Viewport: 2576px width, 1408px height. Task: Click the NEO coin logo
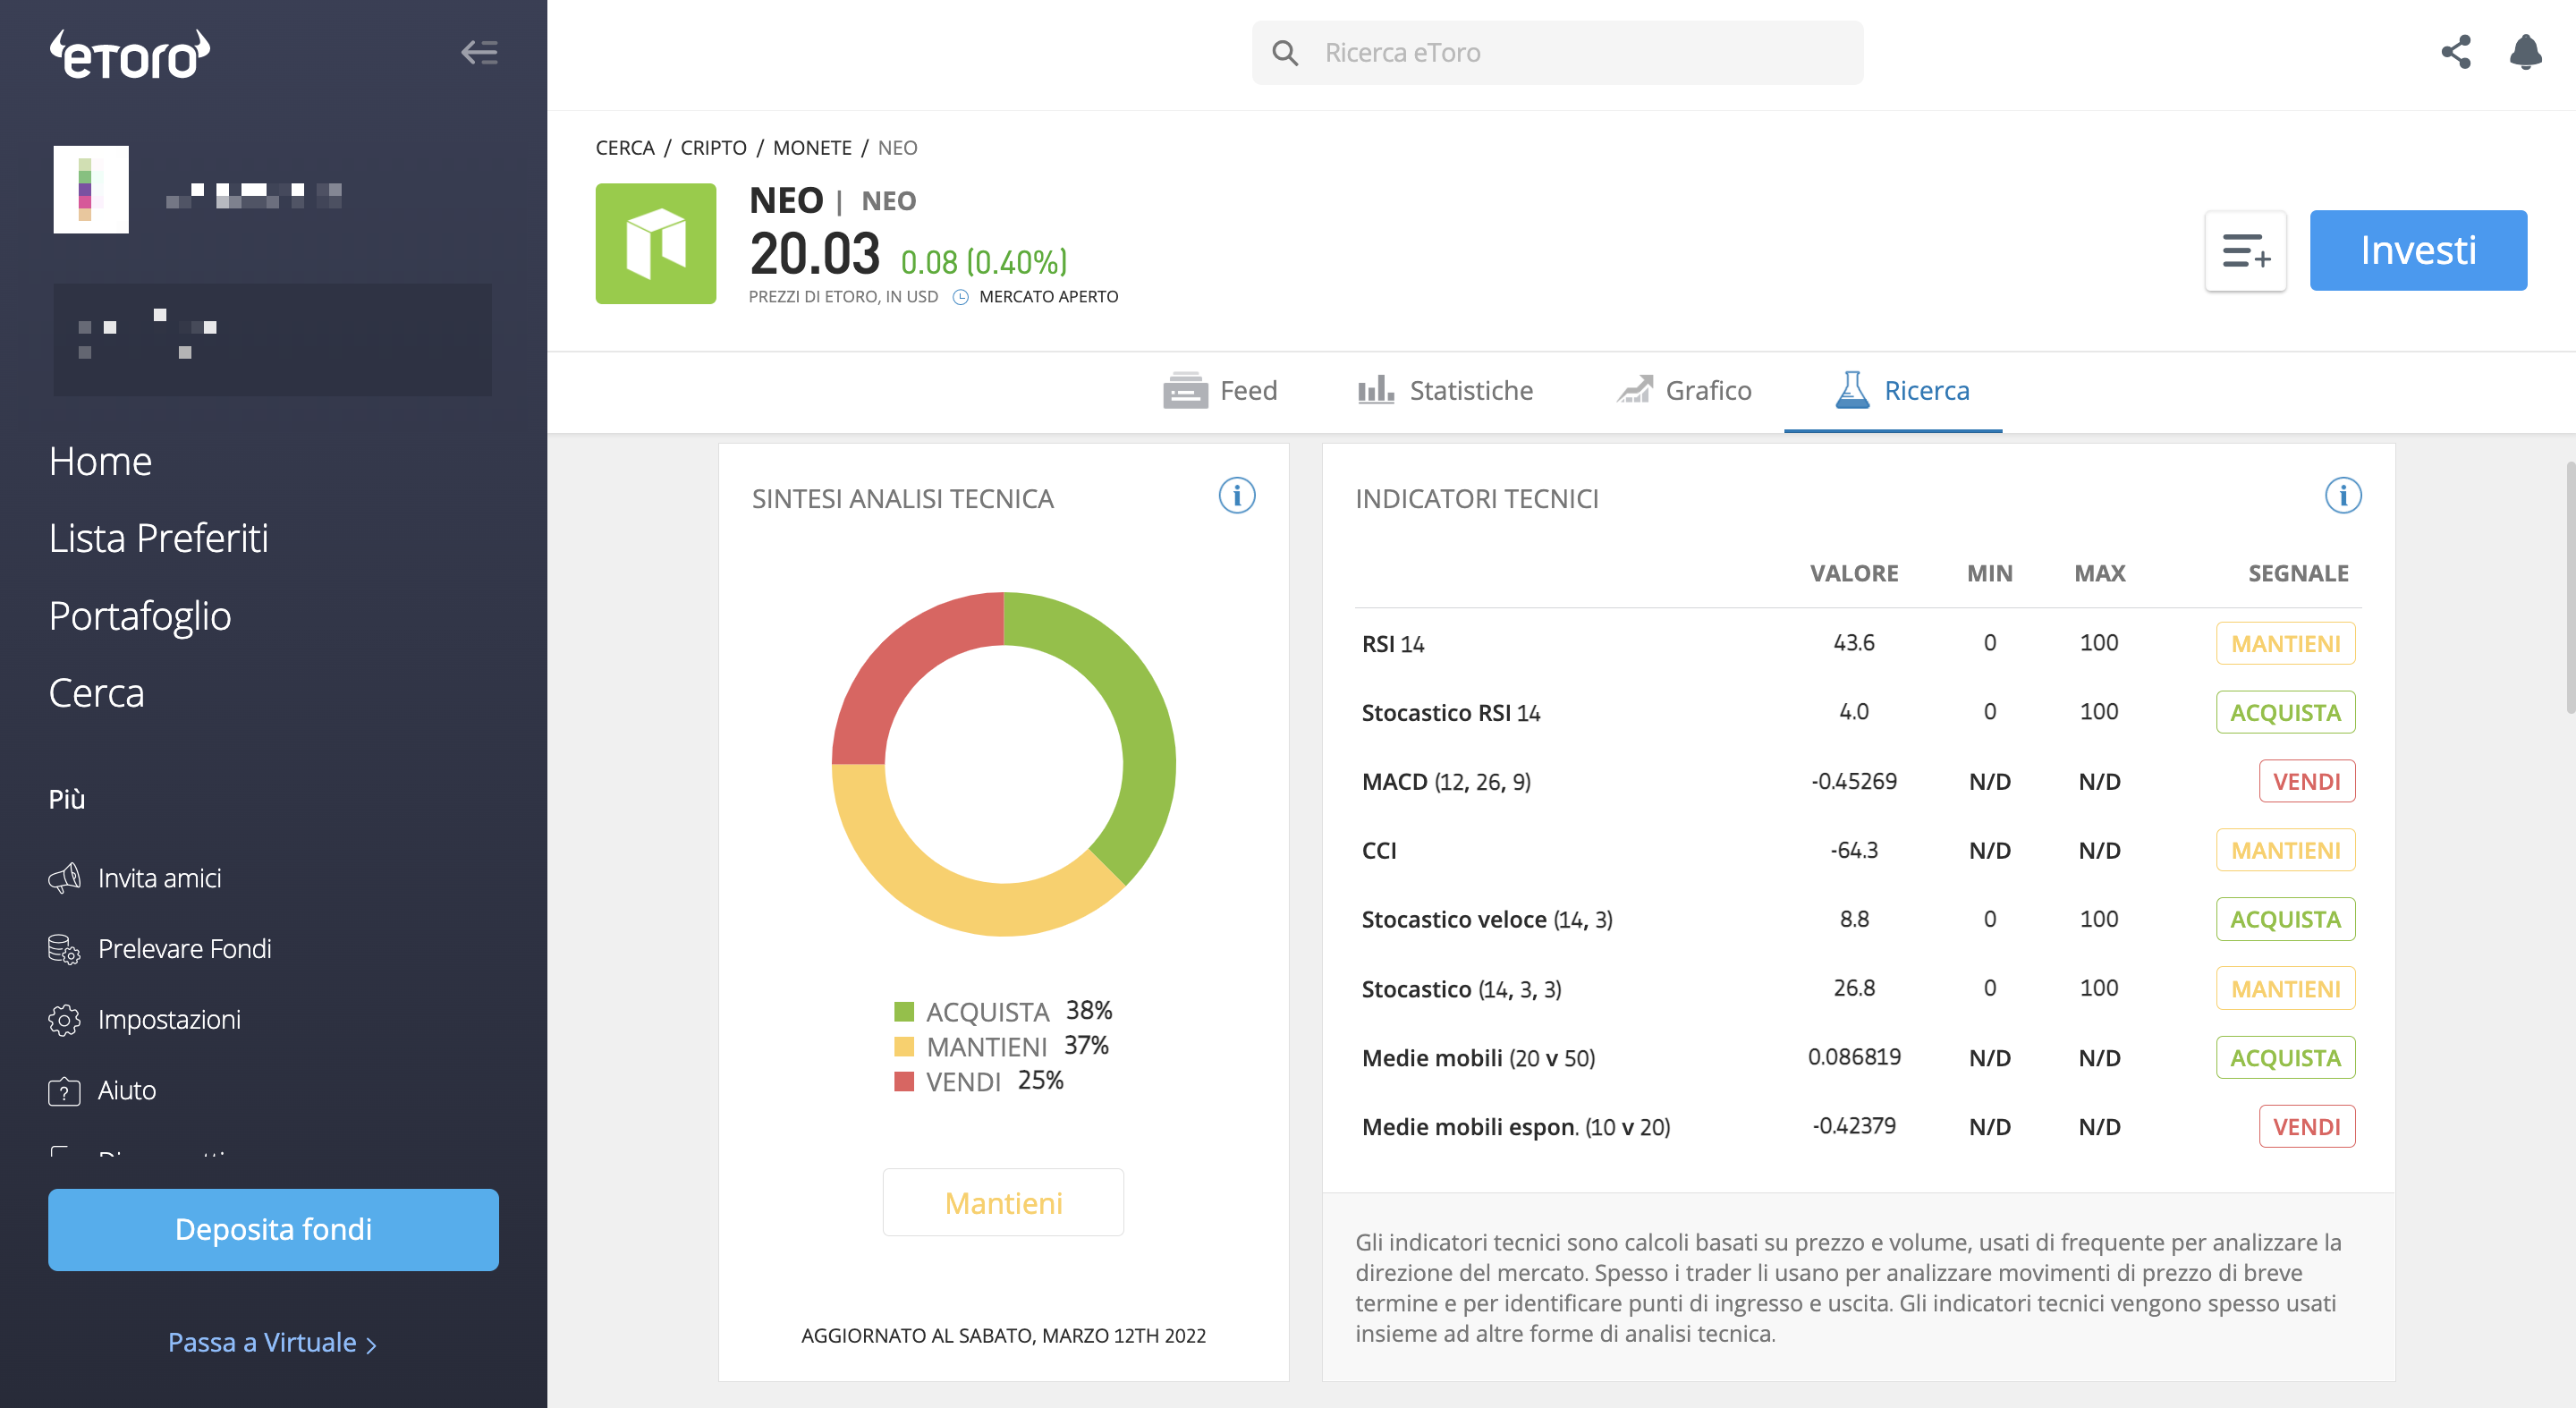click(x=656, y=243)
